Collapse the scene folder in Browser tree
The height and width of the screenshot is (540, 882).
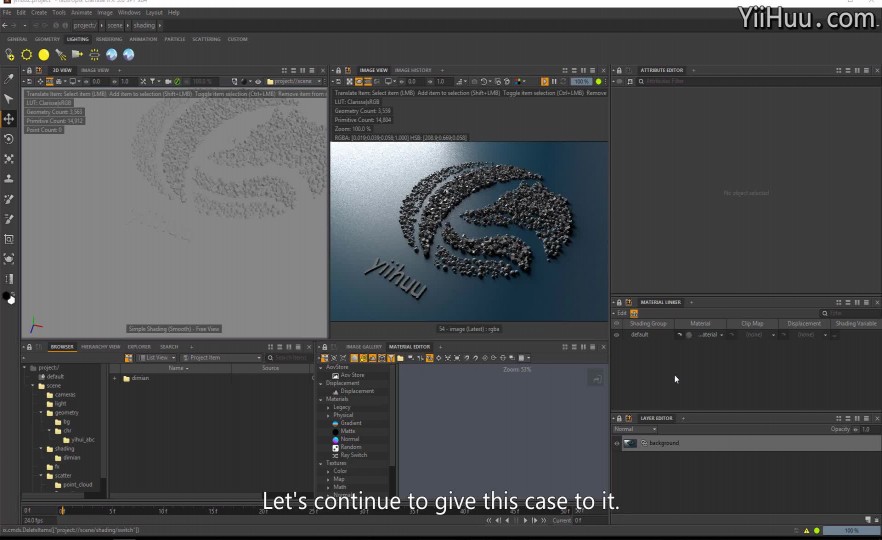(33, 386)
